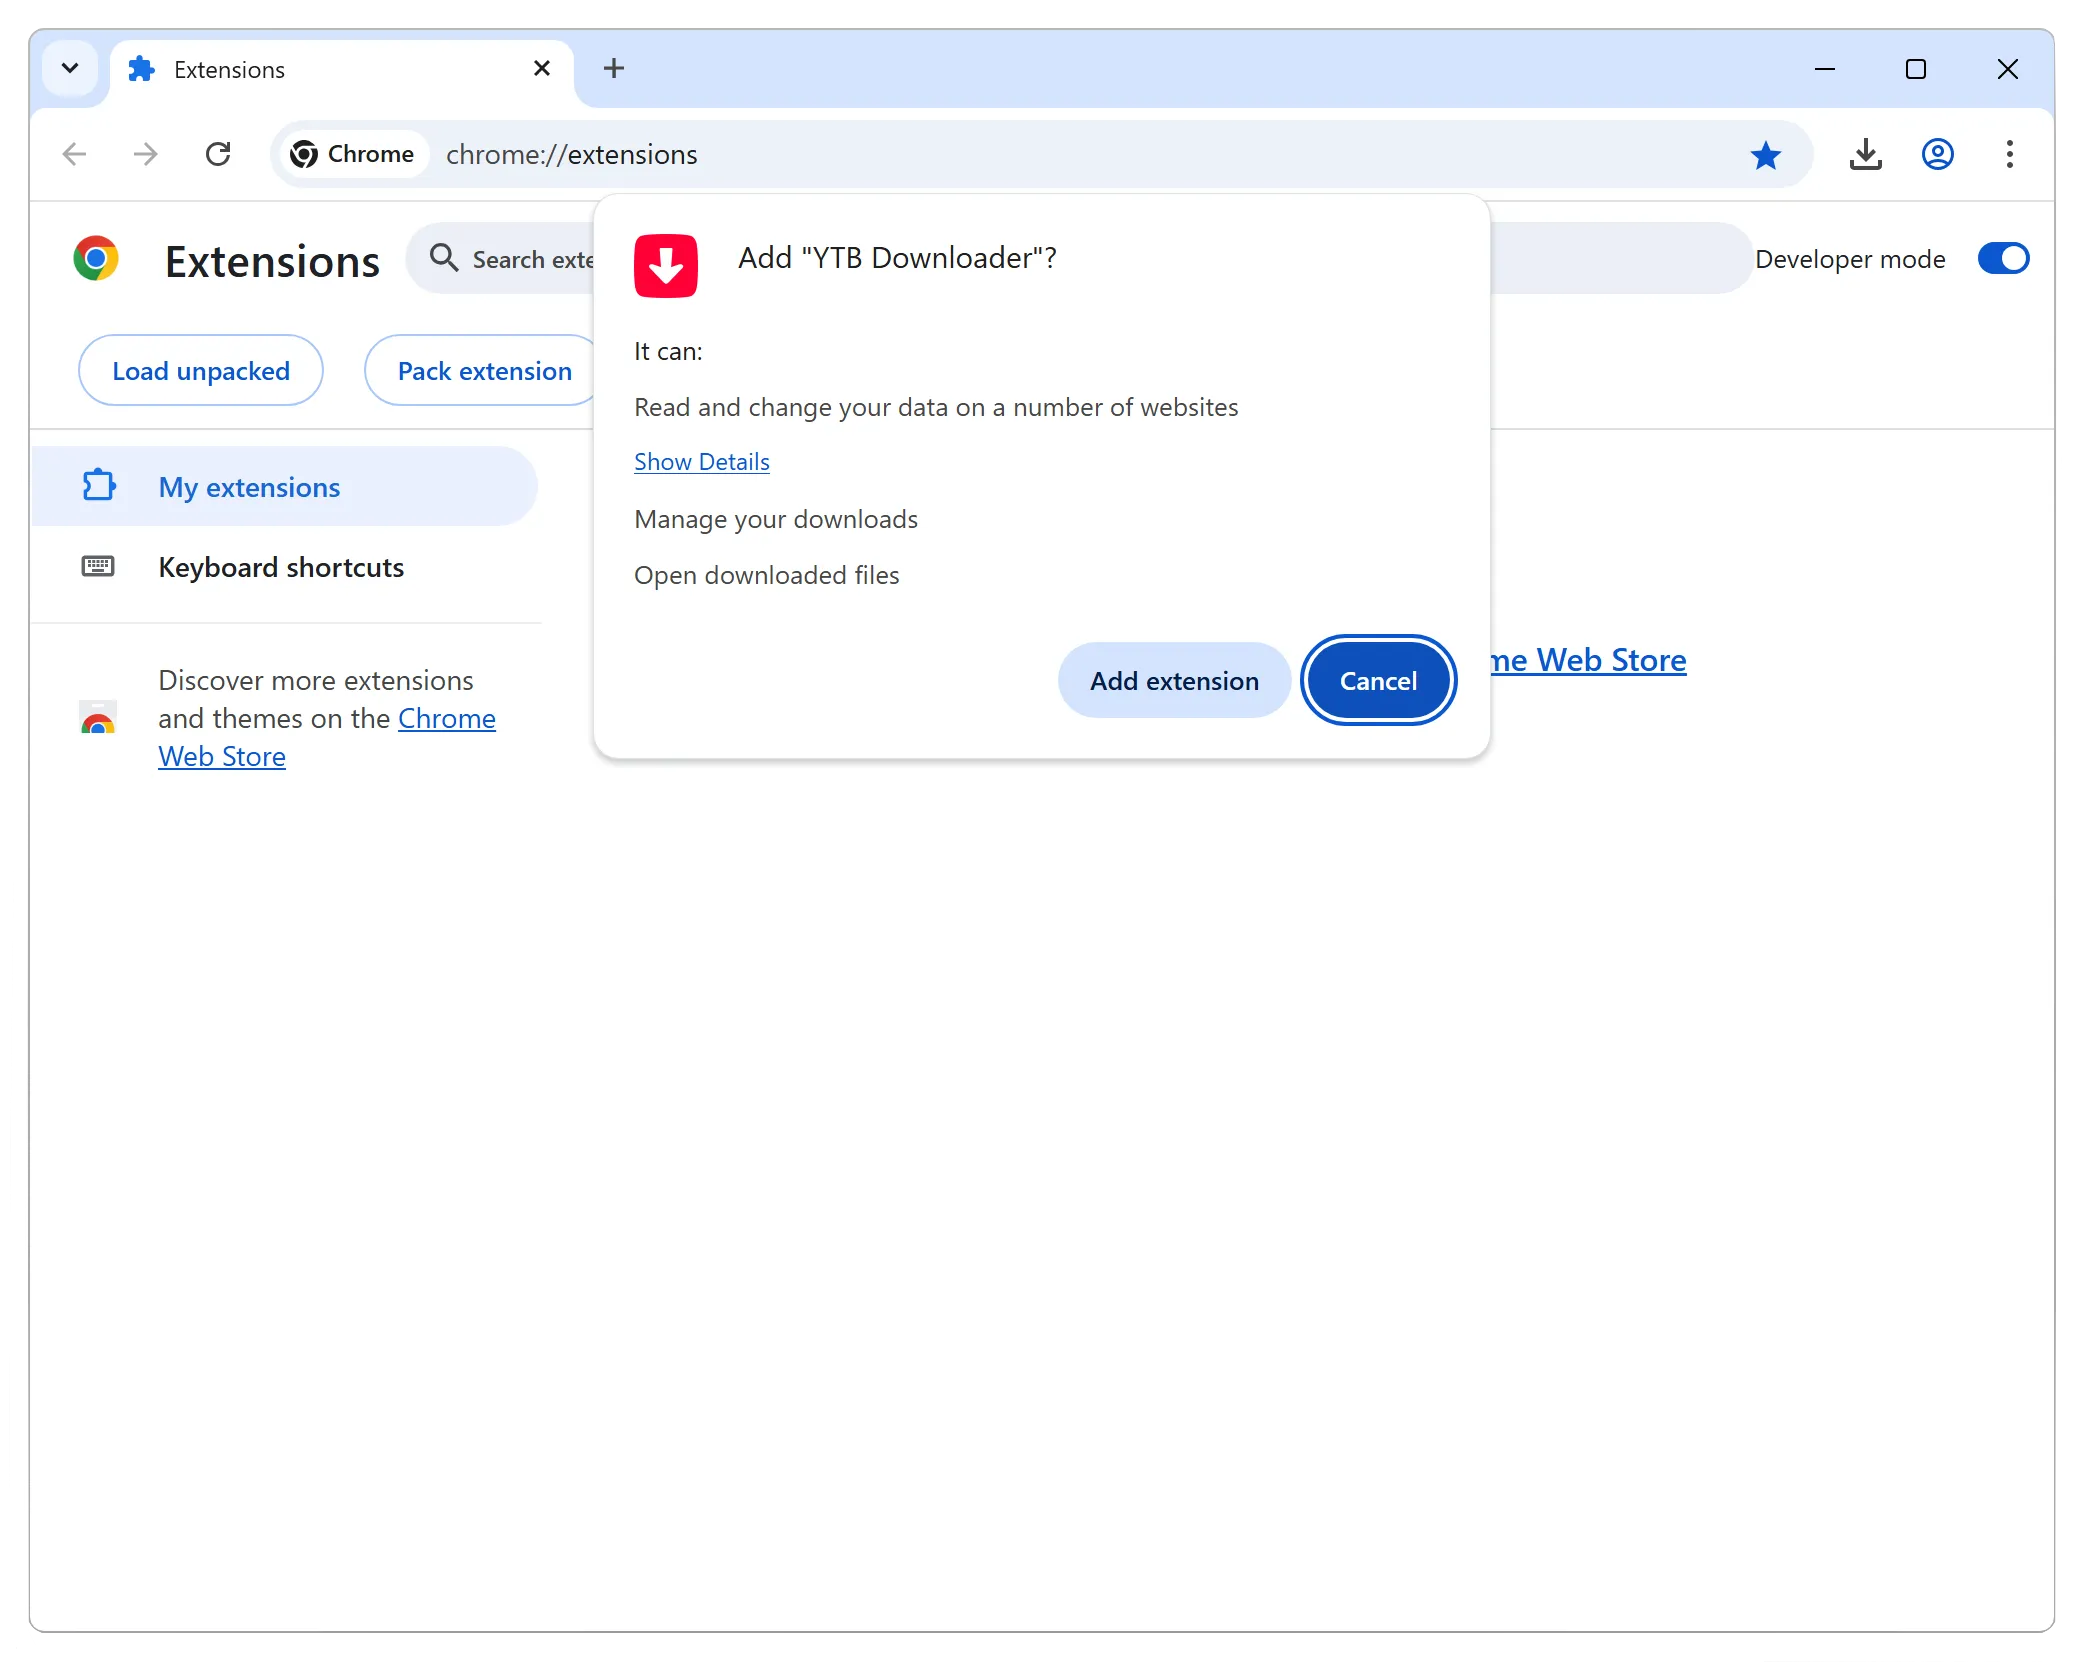
Task: Click the Chrome logo beside Extensions
Action: 96,259
